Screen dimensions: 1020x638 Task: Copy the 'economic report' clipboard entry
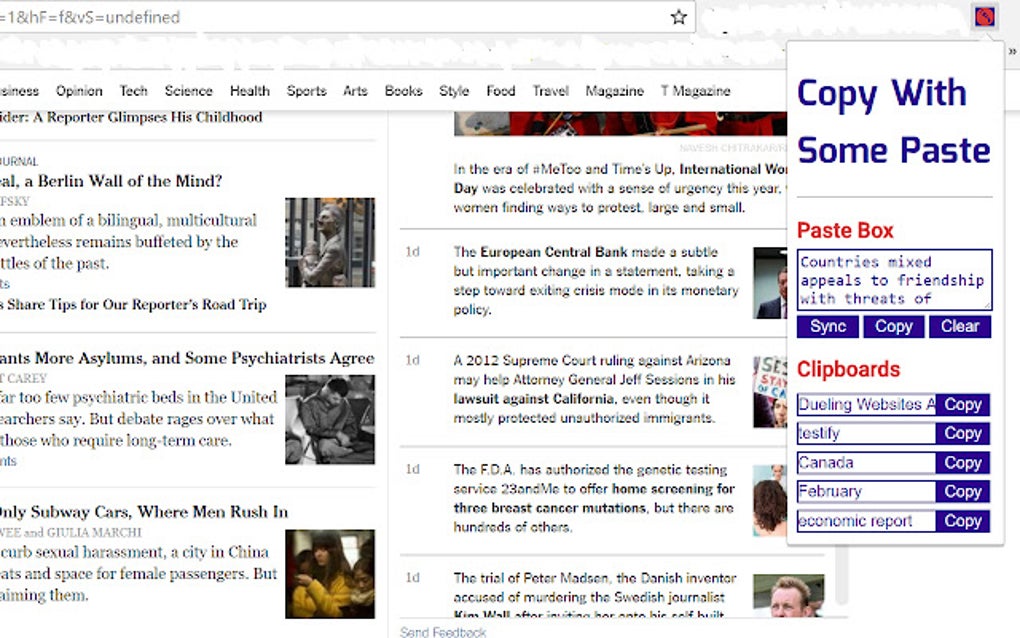[x=962, y=520]
